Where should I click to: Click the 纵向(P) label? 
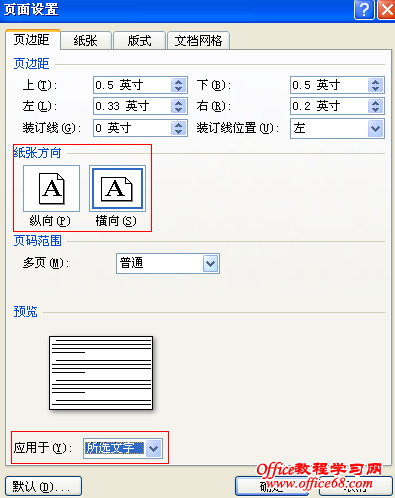50,221
